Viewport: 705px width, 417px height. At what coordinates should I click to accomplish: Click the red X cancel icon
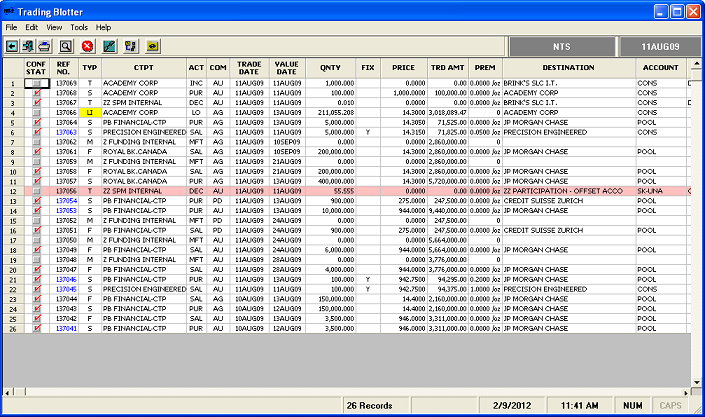[x=87, y=46]
